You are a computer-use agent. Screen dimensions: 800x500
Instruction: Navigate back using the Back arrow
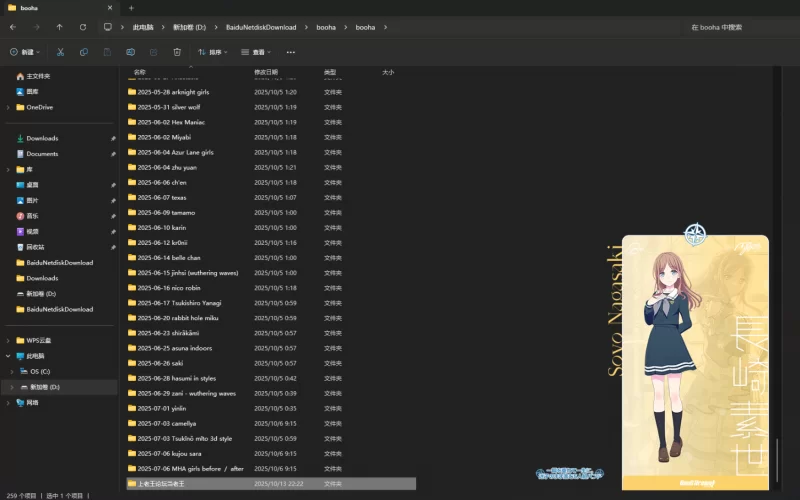[x=12, y=27]
